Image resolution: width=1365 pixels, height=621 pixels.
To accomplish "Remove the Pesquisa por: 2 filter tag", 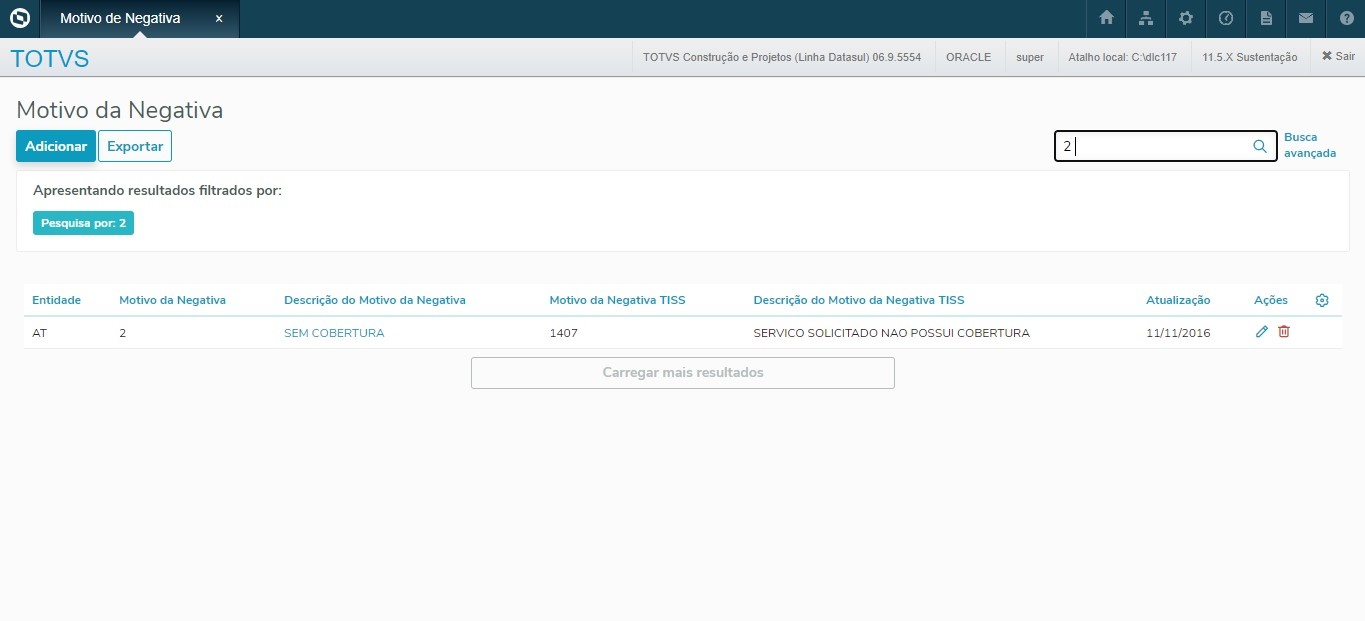I will pyautogui.click(x=83, y=223).
